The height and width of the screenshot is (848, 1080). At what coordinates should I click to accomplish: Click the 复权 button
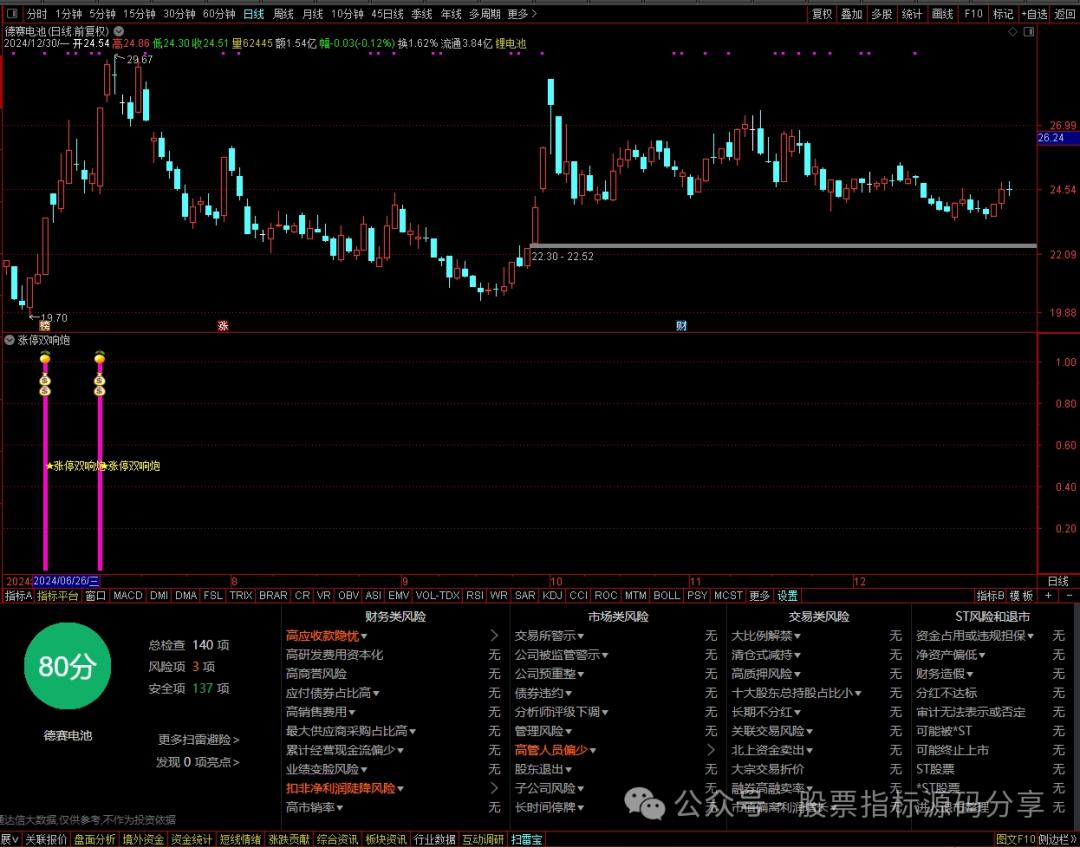[822, 14]
